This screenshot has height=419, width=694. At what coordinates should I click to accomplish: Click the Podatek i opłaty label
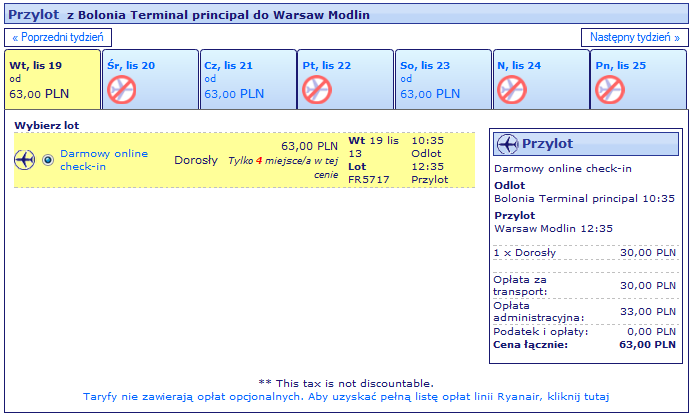tap(541, 331)
